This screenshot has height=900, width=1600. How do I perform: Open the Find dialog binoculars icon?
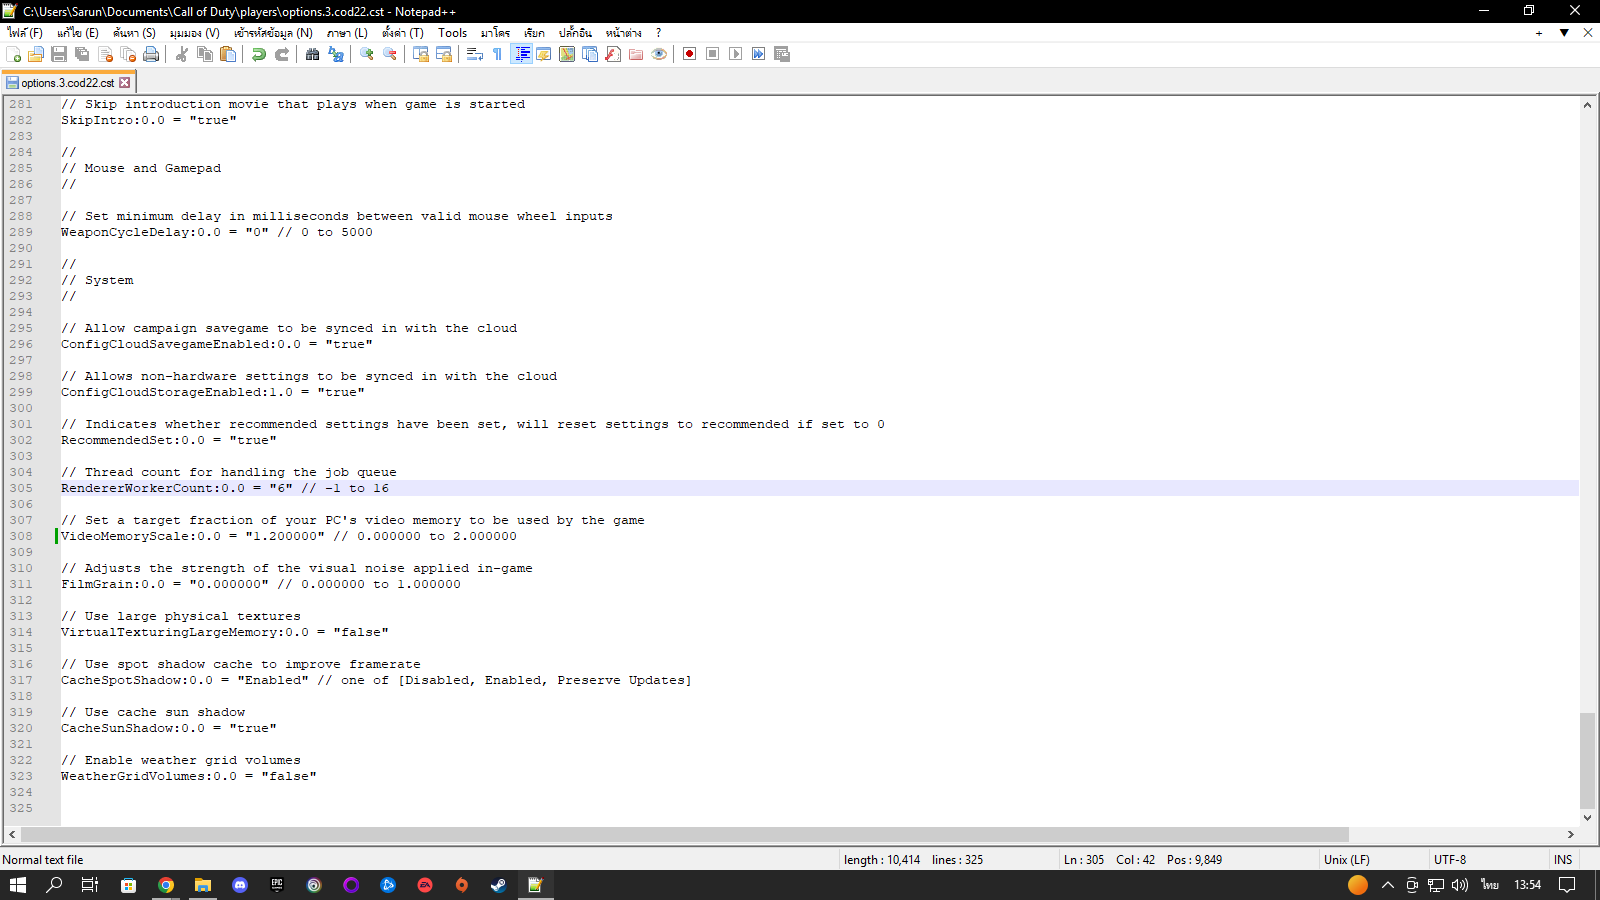click(x=313, y=54)
